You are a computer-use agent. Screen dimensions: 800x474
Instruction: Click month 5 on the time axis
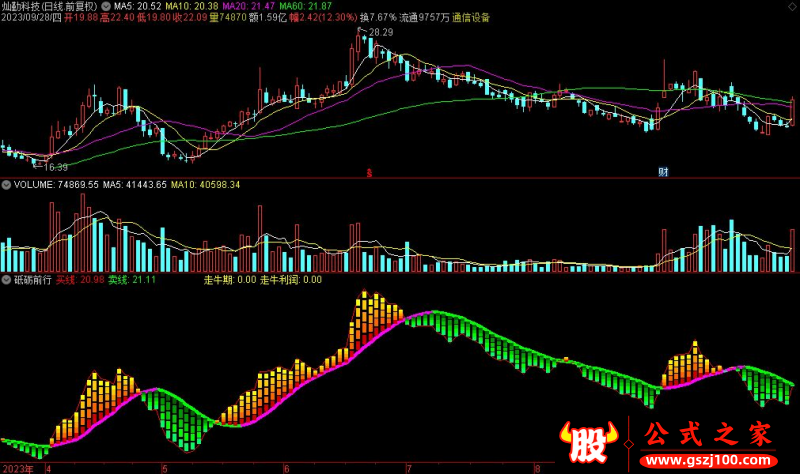click(x=165, y=468)
